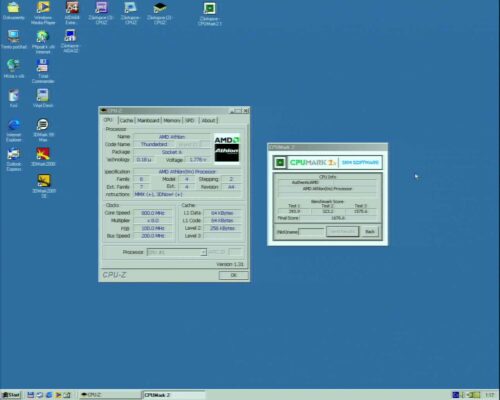
Task: Open the Připojit k síti Internet icon
Action: pyautogui.click(x=43, y=42)
